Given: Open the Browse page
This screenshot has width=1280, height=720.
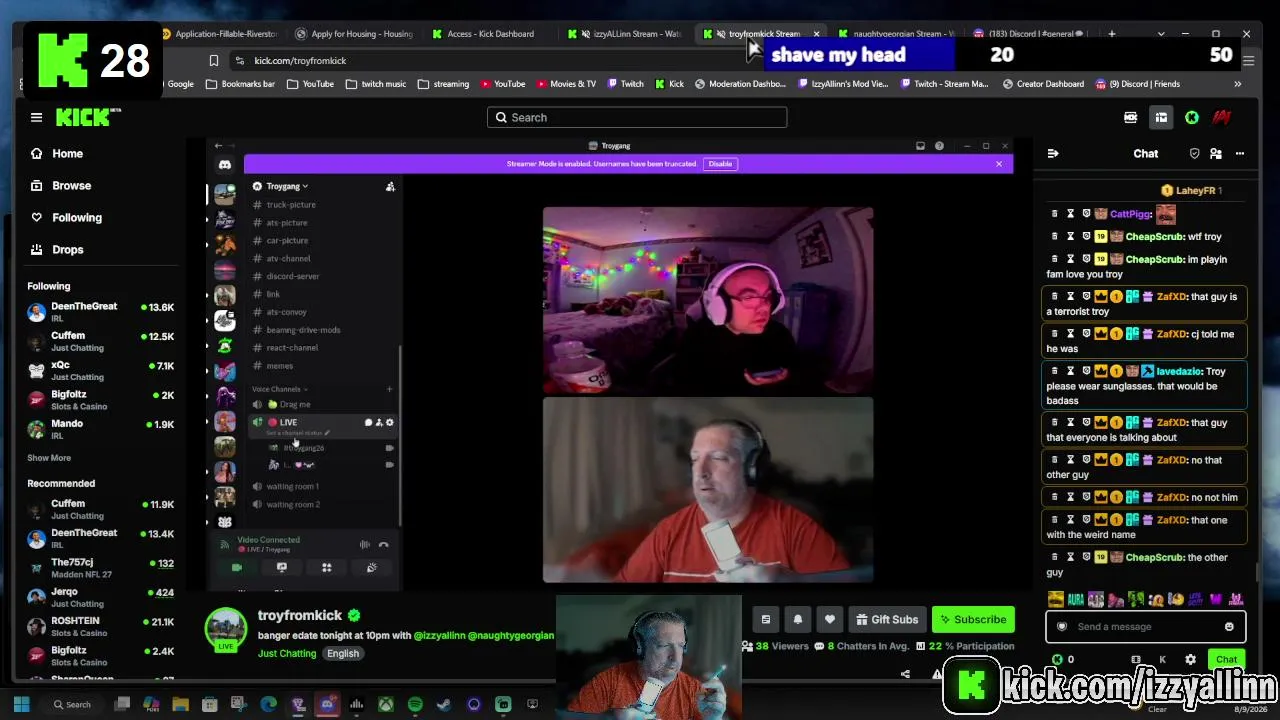Looking at the screenshot, I should pos(61,185).
